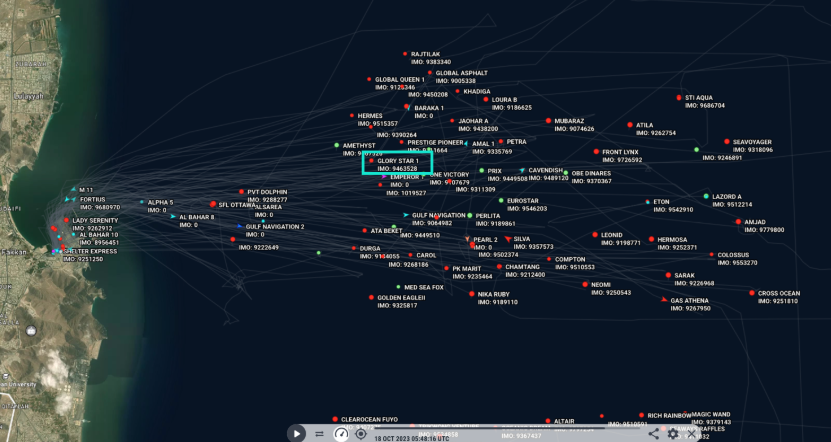
Task: Click the GULF NAVIGATION 2 arrow marker
Action: click(x=240, y=226)
